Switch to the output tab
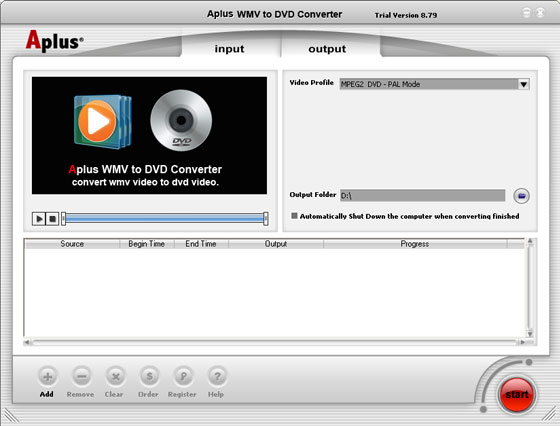Image resolution: width=560 pixels, height=426 pixels. (x=327, y=49)
